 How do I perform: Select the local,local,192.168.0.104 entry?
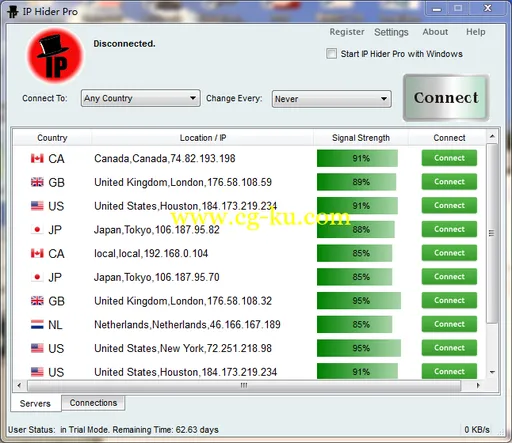(151, 254)
